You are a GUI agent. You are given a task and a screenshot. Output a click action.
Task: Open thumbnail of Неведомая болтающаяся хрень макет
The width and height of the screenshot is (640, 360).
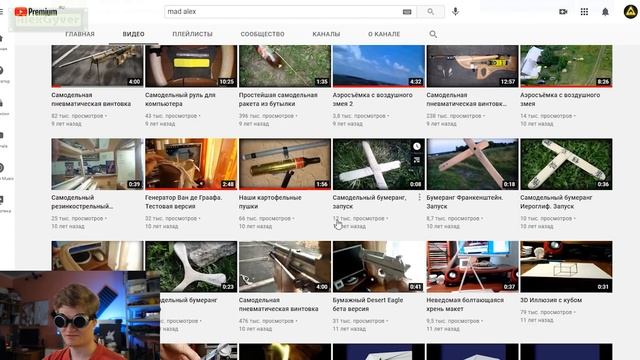point(472,267)
